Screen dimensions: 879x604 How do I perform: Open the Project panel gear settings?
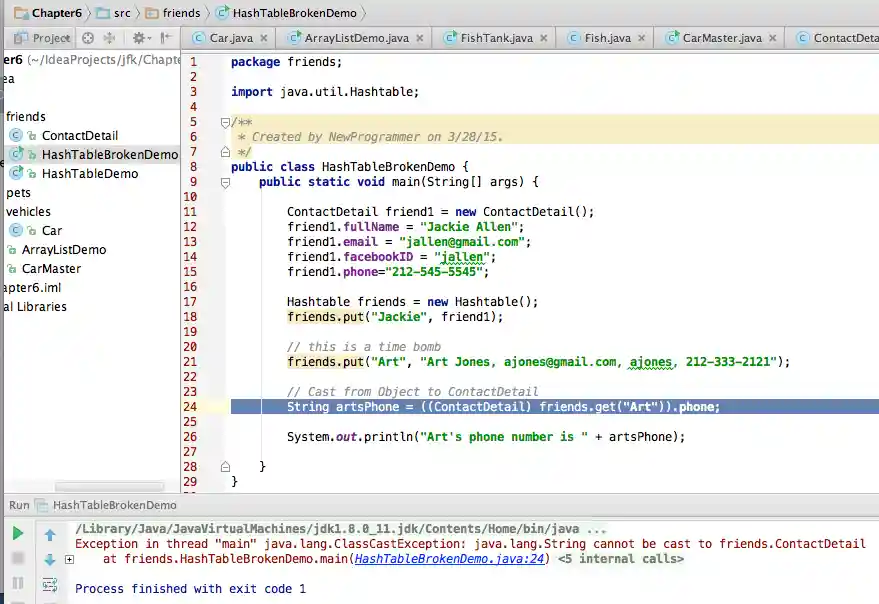(x=139, y=38)
